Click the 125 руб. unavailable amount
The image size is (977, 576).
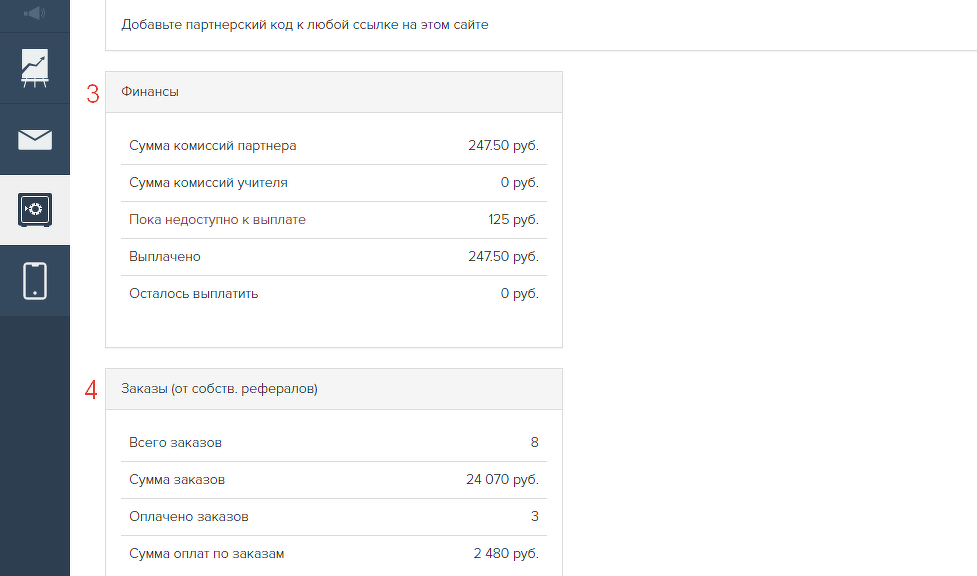click(513, 219)
